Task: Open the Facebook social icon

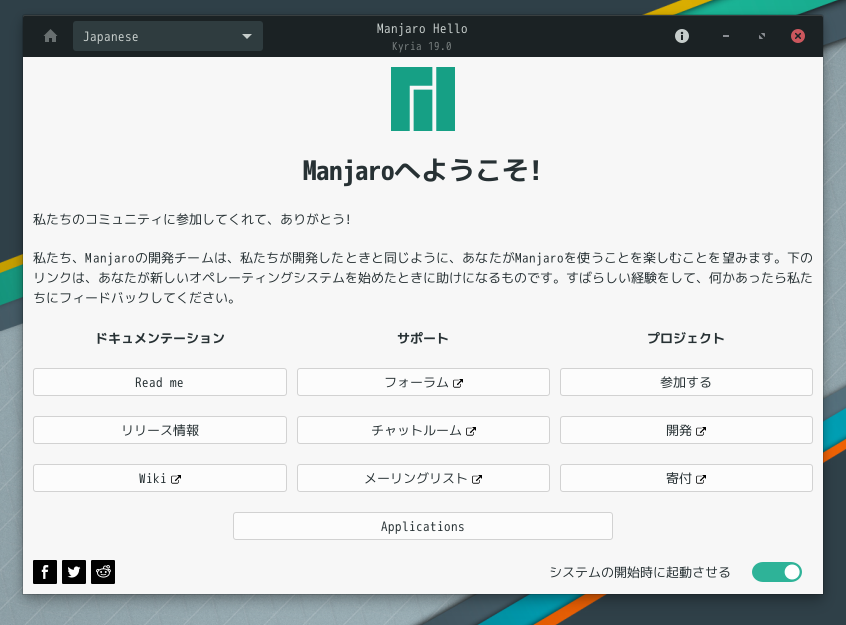Action: tap(45, 572)
